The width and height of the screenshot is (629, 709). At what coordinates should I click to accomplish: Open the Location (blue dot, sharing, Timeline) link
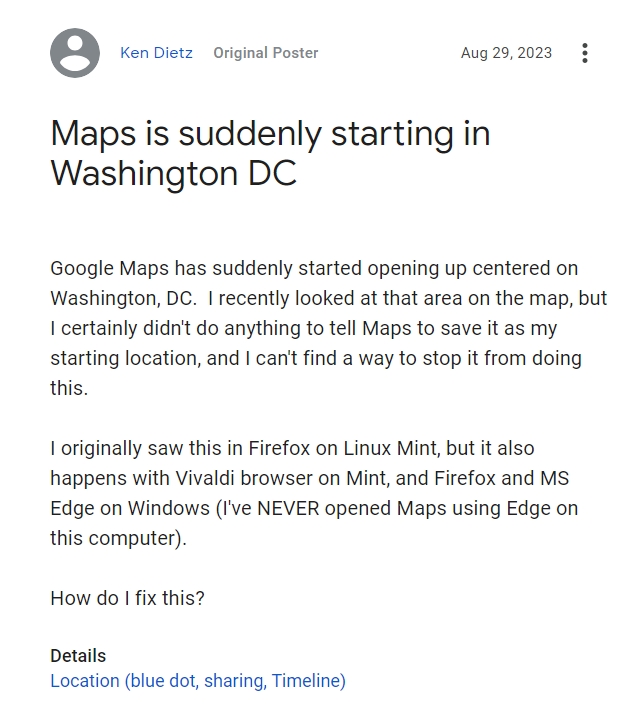pyautogui.click(x=198, y=681)
